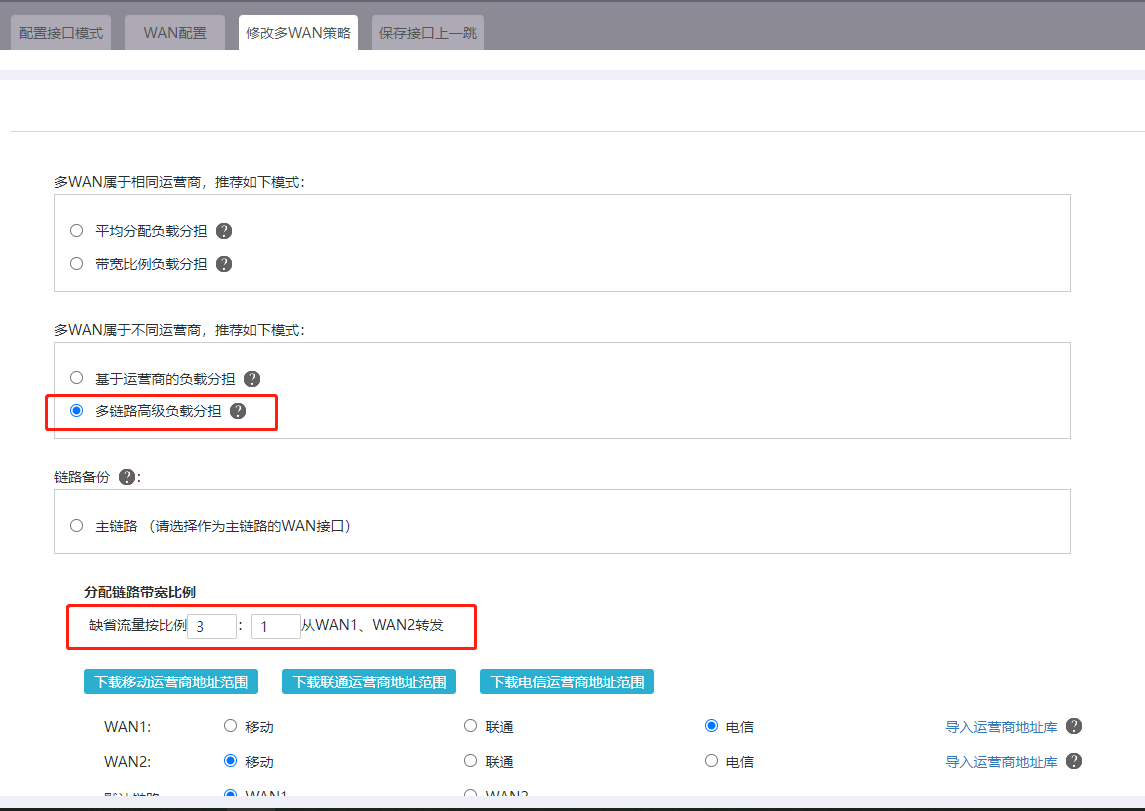
Task: Set WAN2 carrier to 联通
Action: [471, 761]
